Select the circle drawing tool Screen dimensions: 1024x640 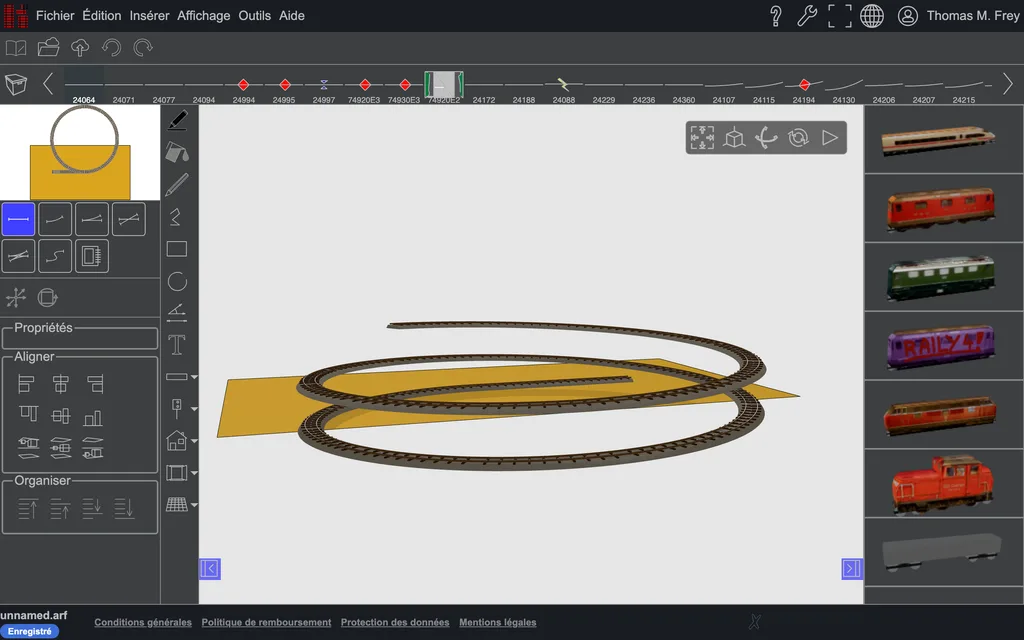pyautogui.click(x=177, y=281)
